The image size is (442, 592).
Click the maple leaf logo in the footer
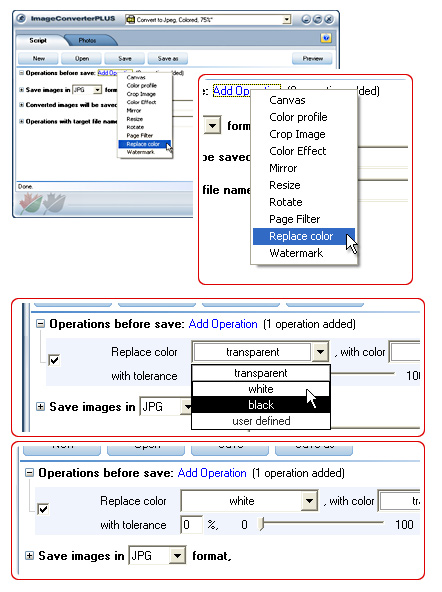[43, 204]
